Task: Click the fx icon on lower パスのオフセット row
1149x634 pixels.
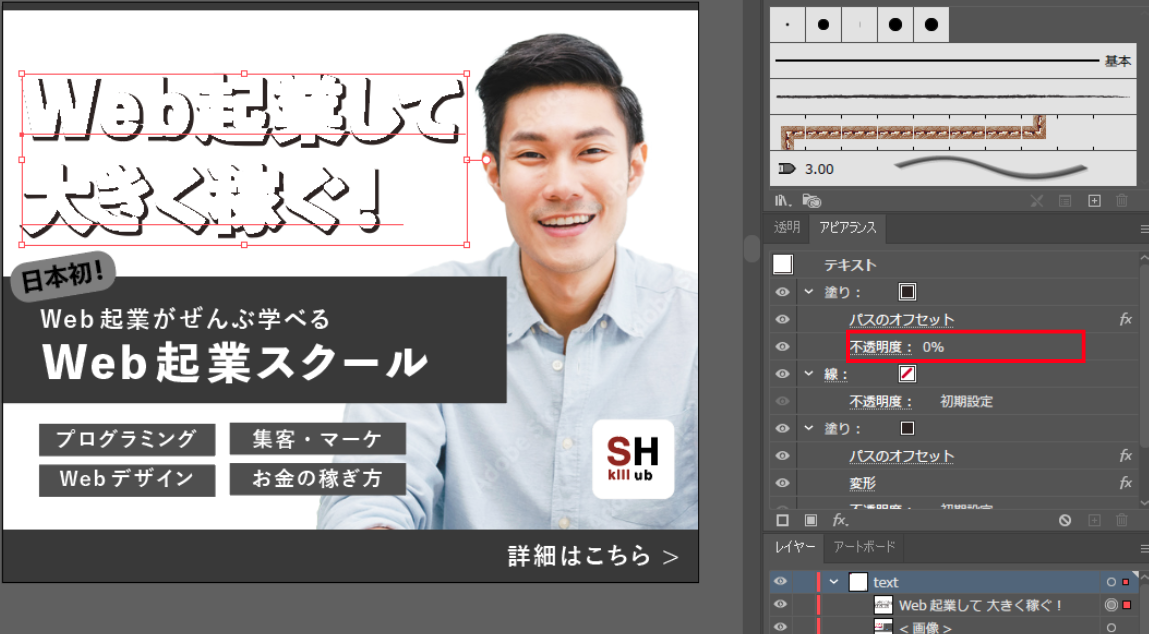Action: click(x=1126, y=455)
